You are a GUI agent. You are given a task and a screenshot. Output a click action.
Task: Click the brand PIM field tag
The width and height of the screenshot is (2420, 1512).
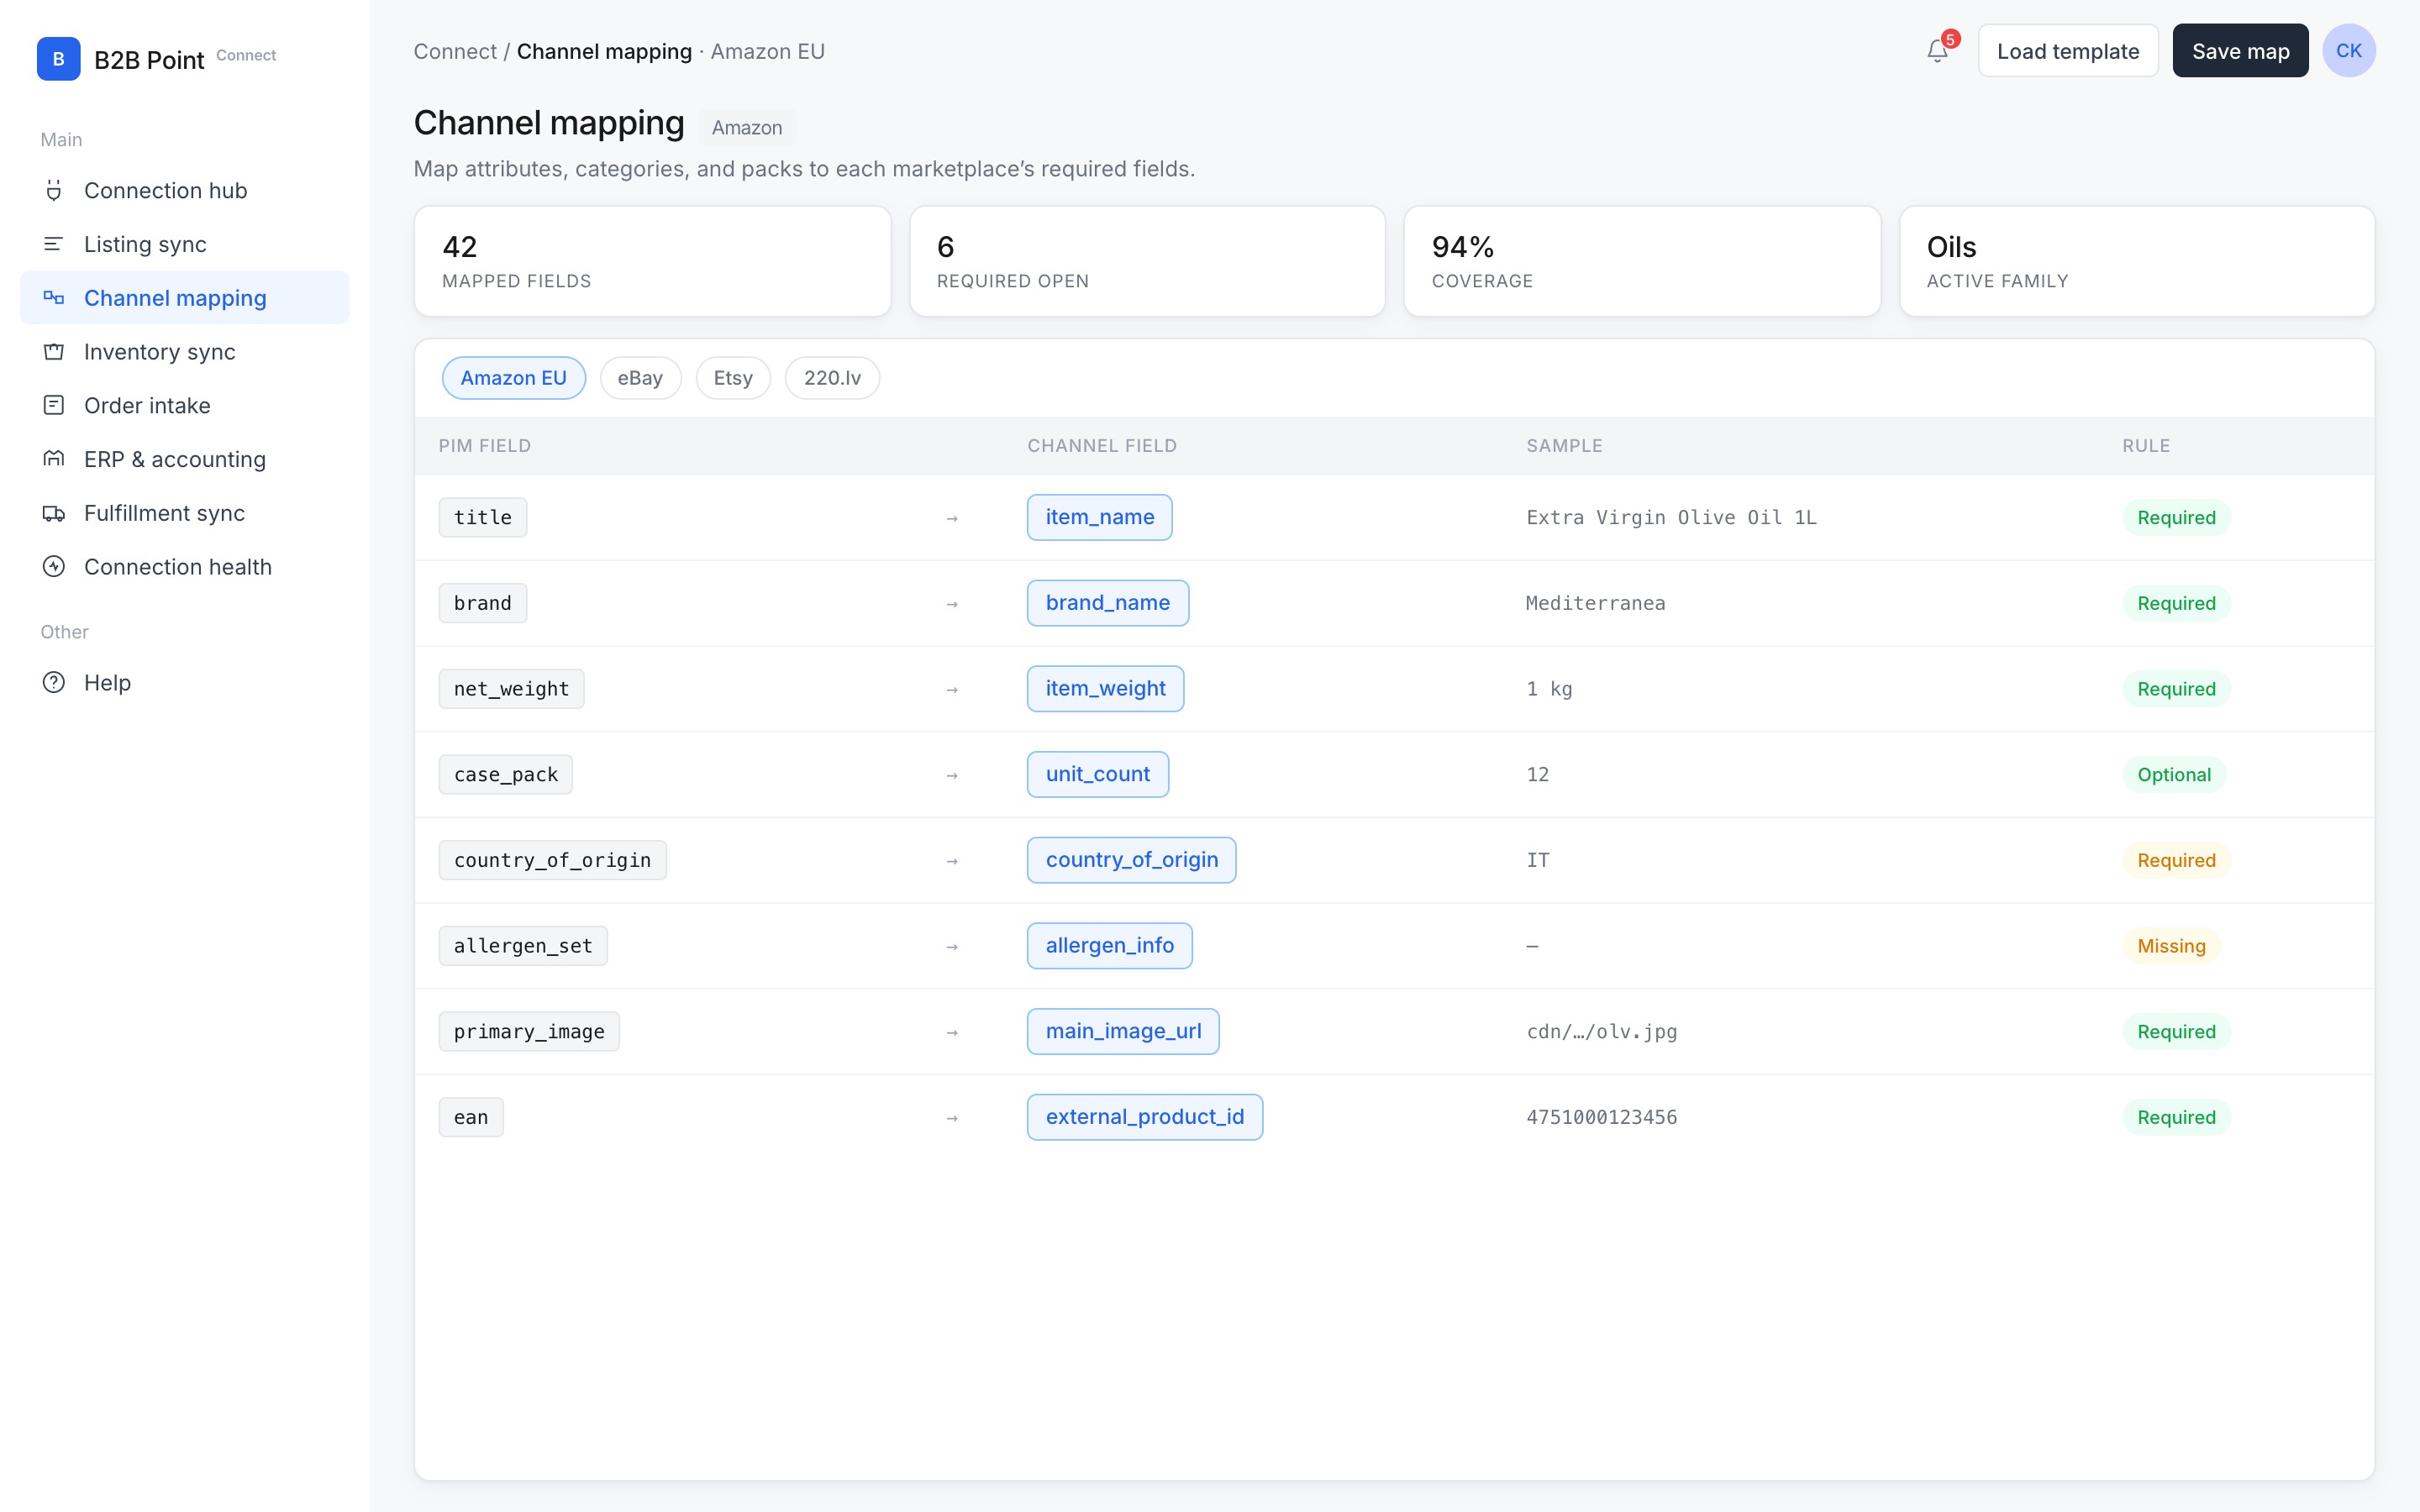point(483,603)
